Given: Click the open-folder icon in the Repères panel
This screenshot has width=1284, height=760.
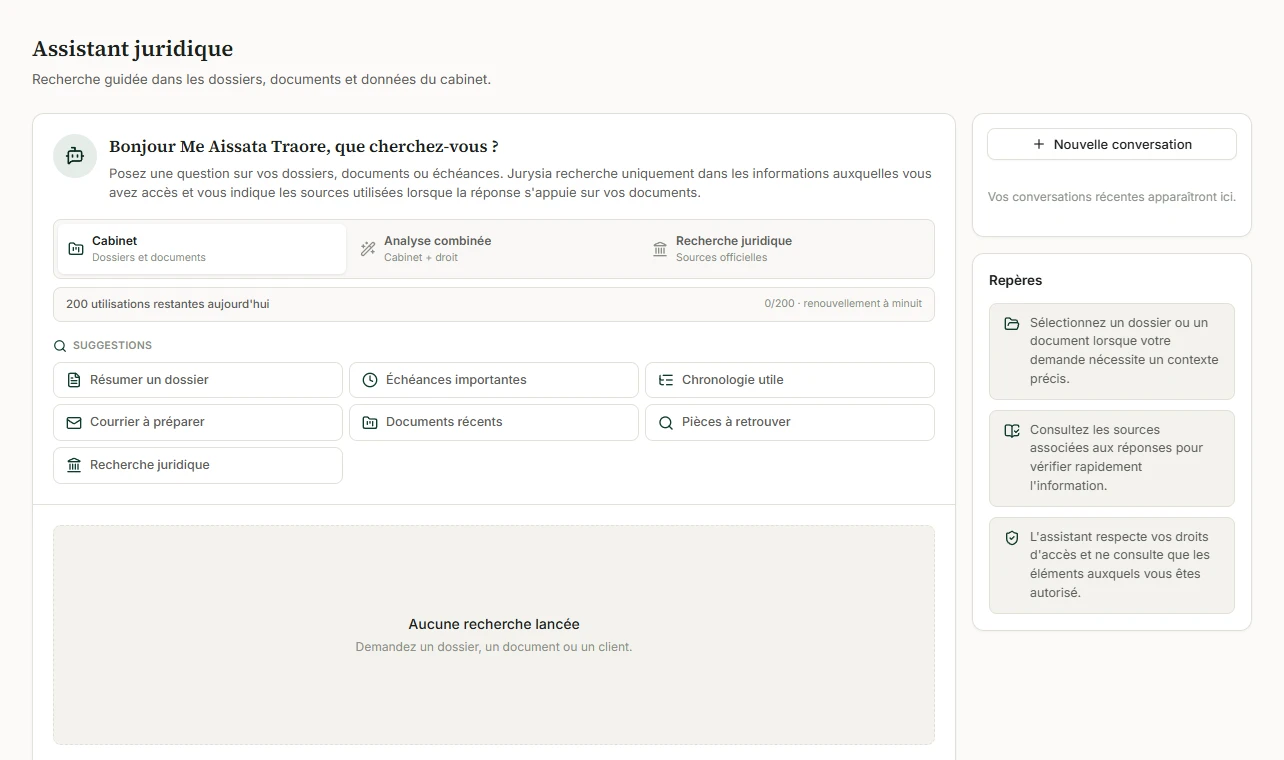Looking at the screenshot, I should (1012, 324).
